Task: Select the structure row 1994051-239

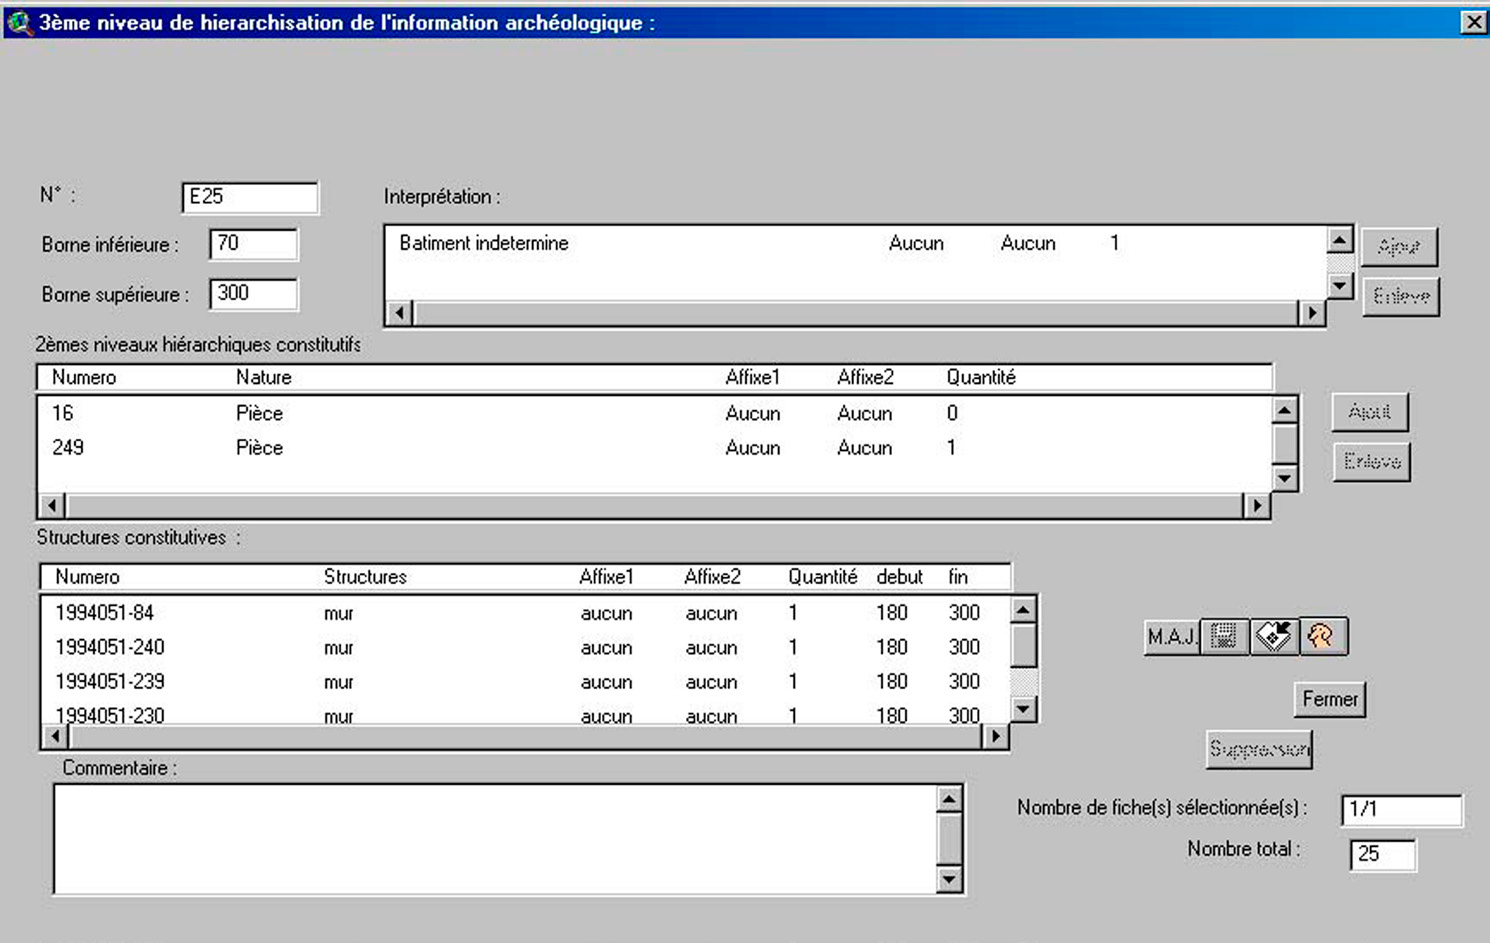Action: [525, 681]
